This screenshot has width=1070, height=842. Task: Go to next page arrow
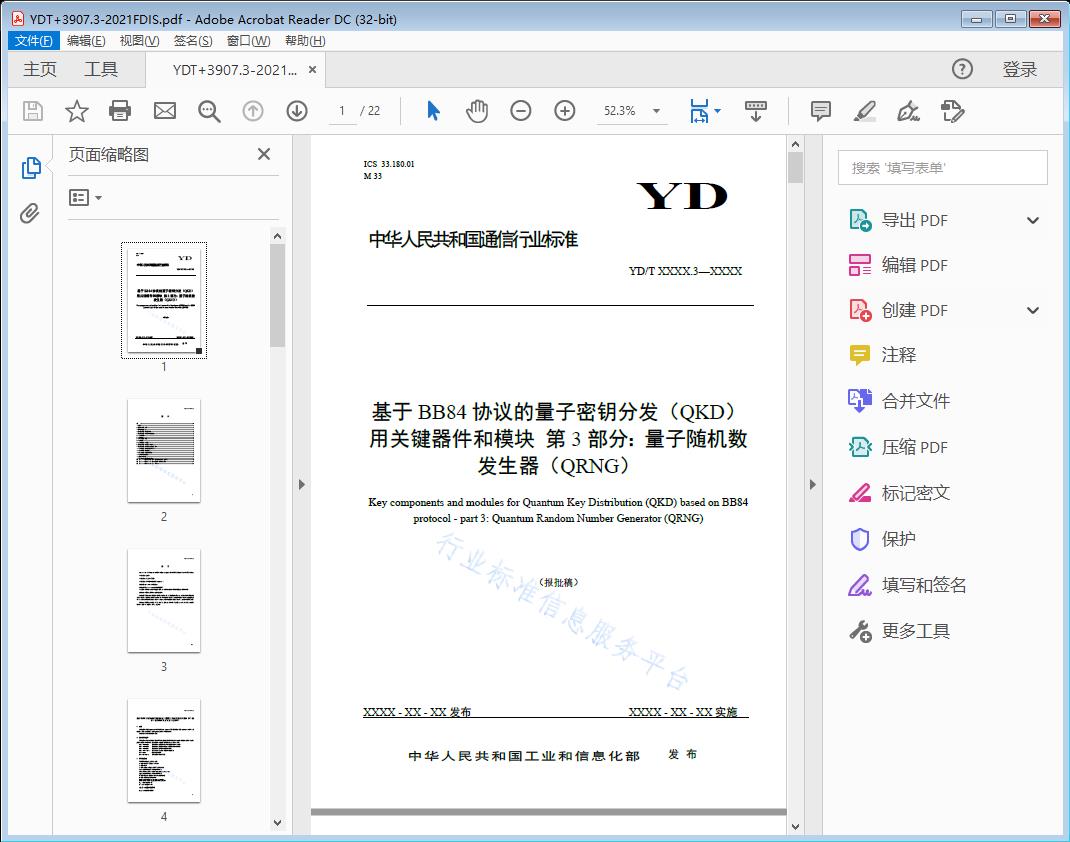[297, 111]
